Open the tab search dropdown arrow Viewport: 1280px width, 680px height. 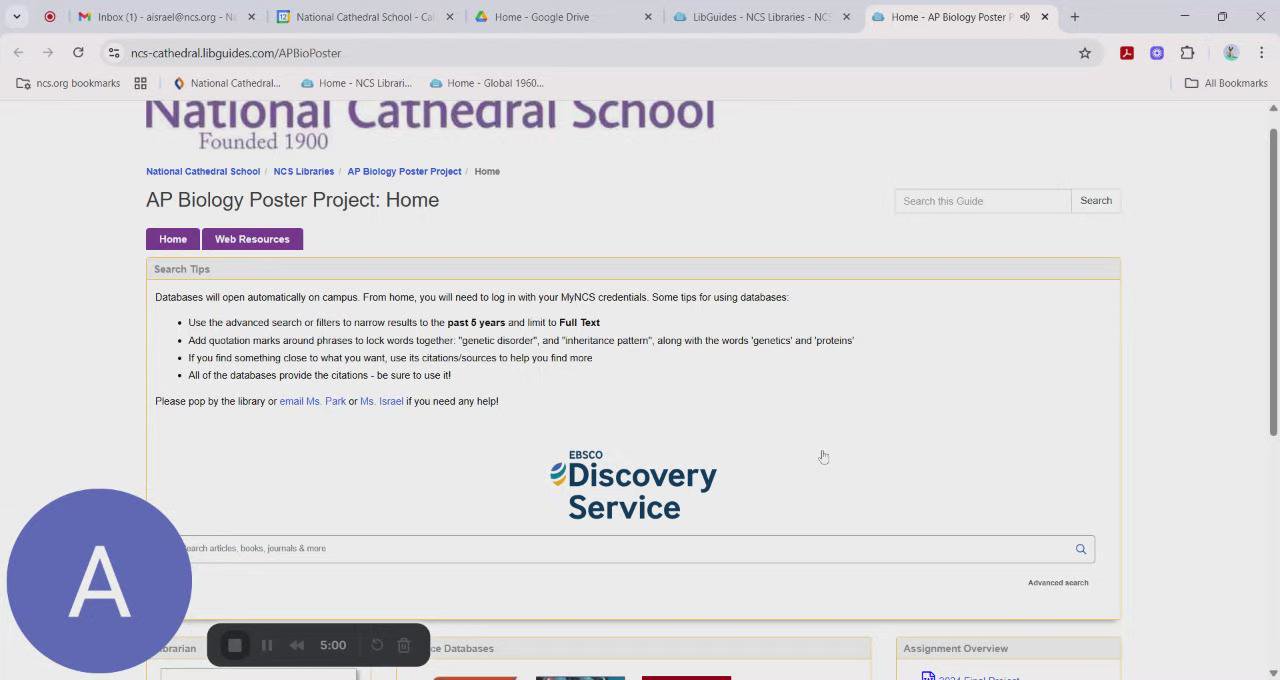(17, 17)
